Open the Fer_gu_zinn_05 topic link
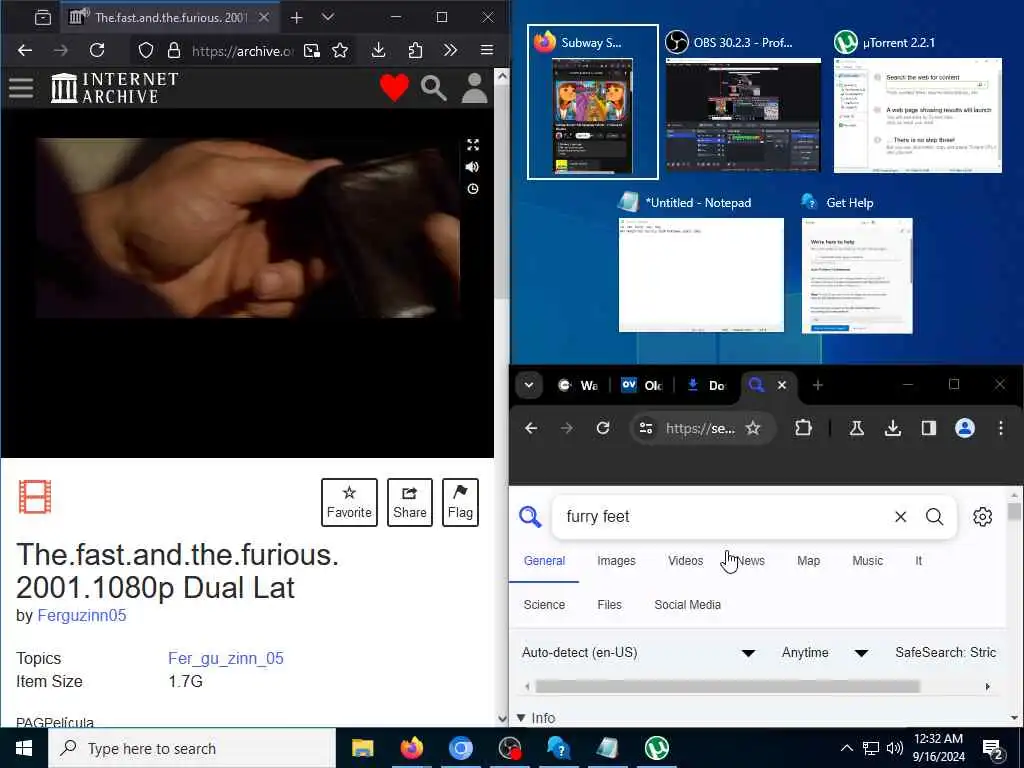The image size is (1024, 768). [226, 658]
